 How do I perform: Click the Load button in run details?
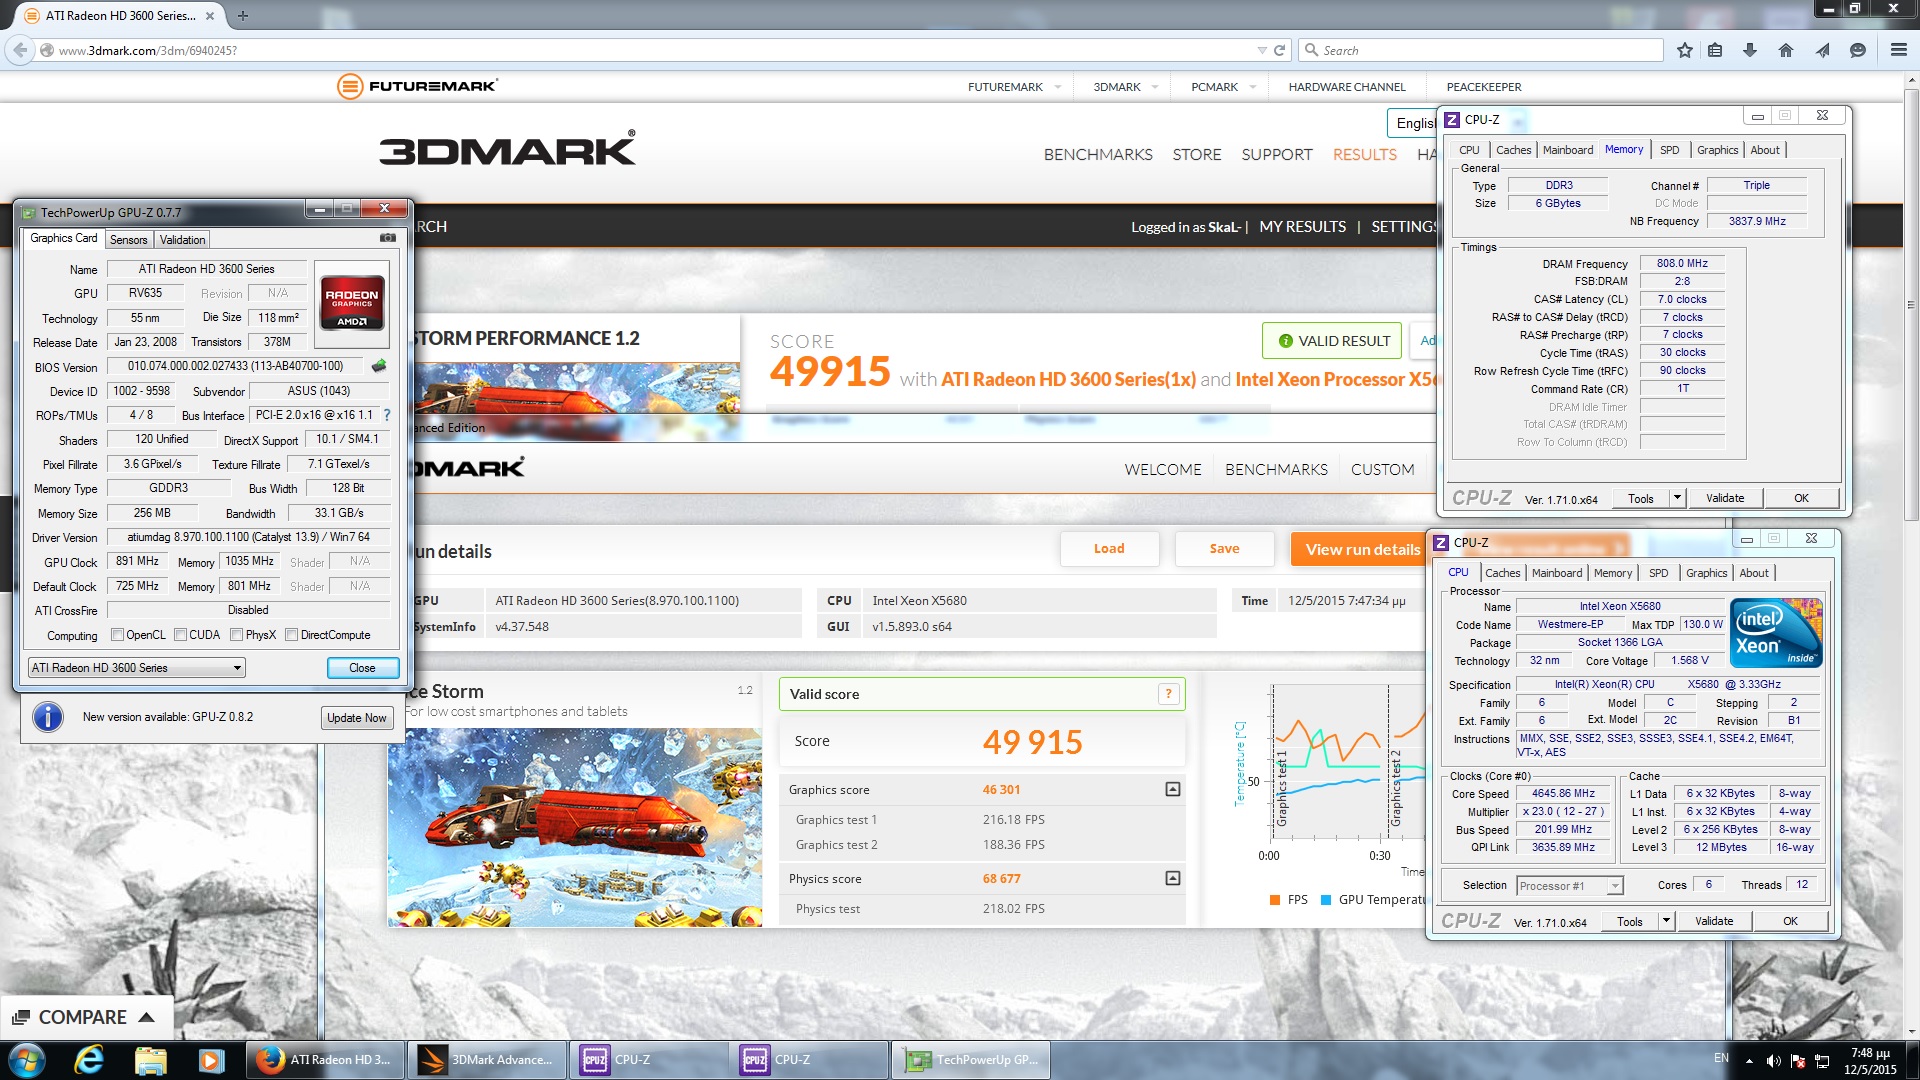point(1109,549)
